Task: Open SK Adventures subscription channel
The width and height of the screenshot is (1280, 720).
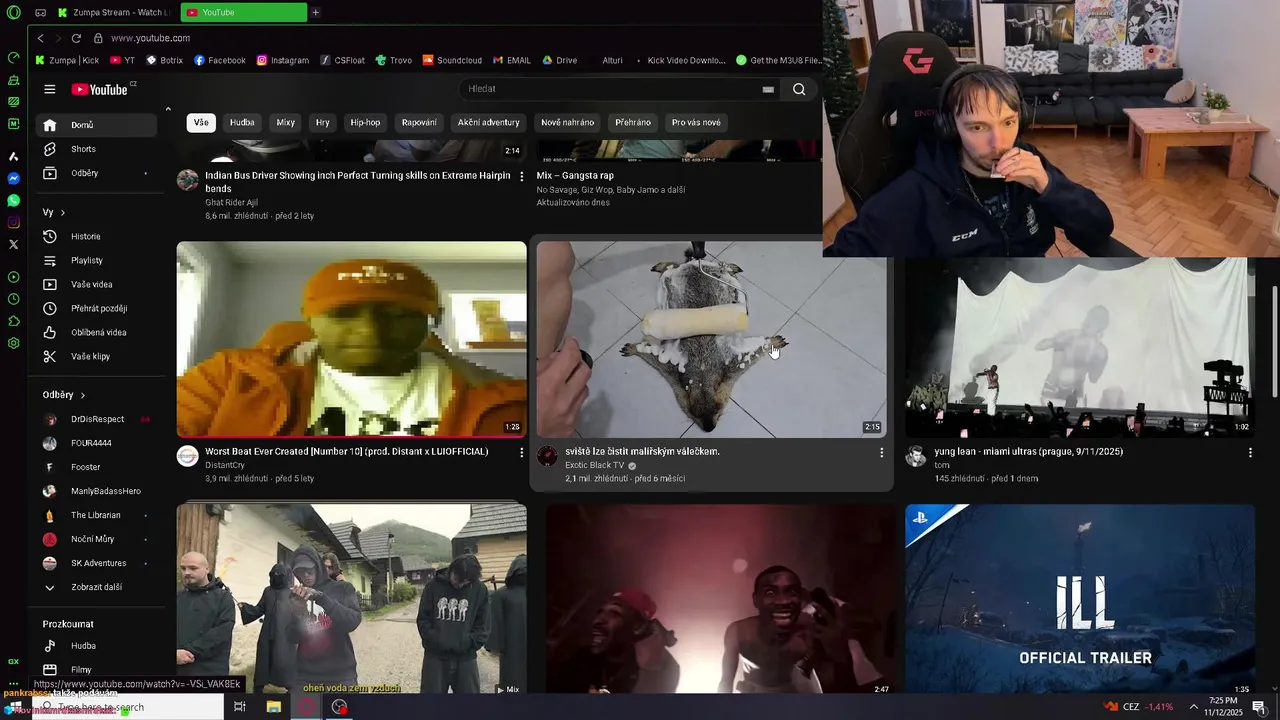Action: 97,563
